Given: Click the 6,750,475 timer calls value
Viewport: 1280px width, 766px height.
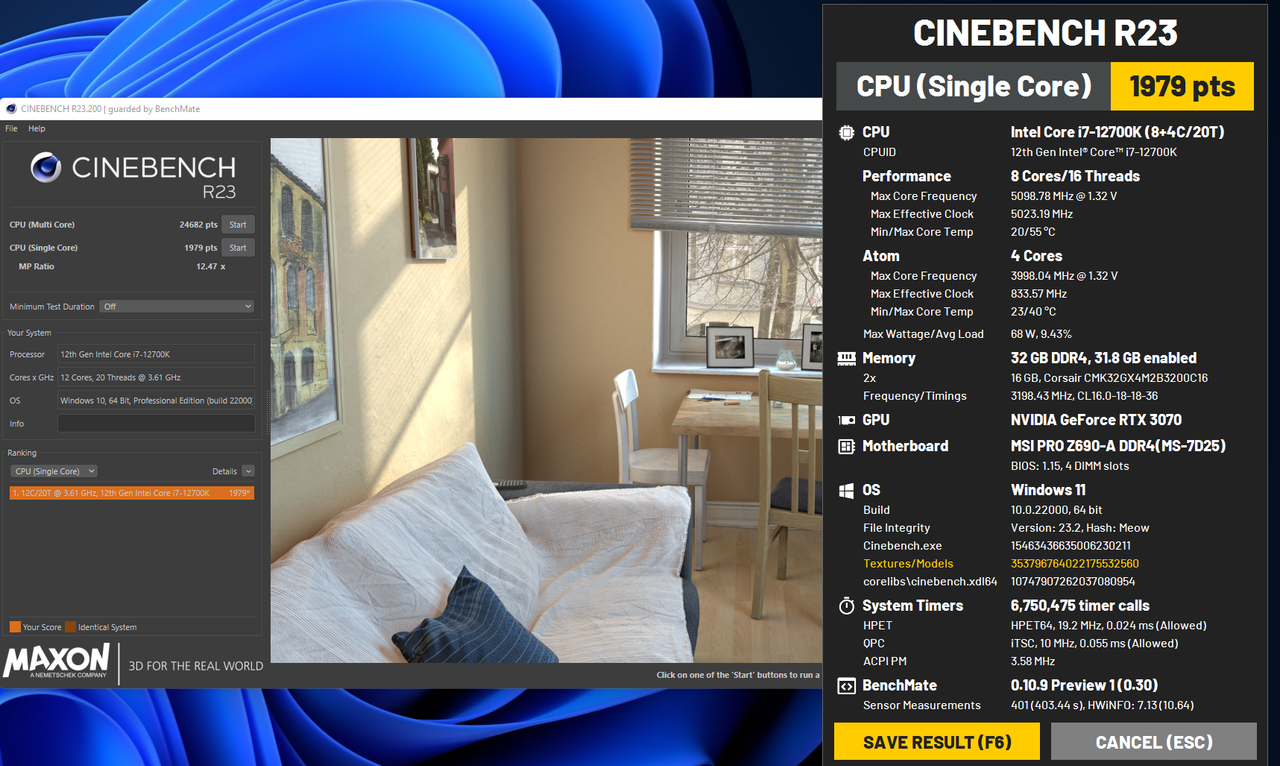Looking at the screenshot, I should coord(1080,605).
